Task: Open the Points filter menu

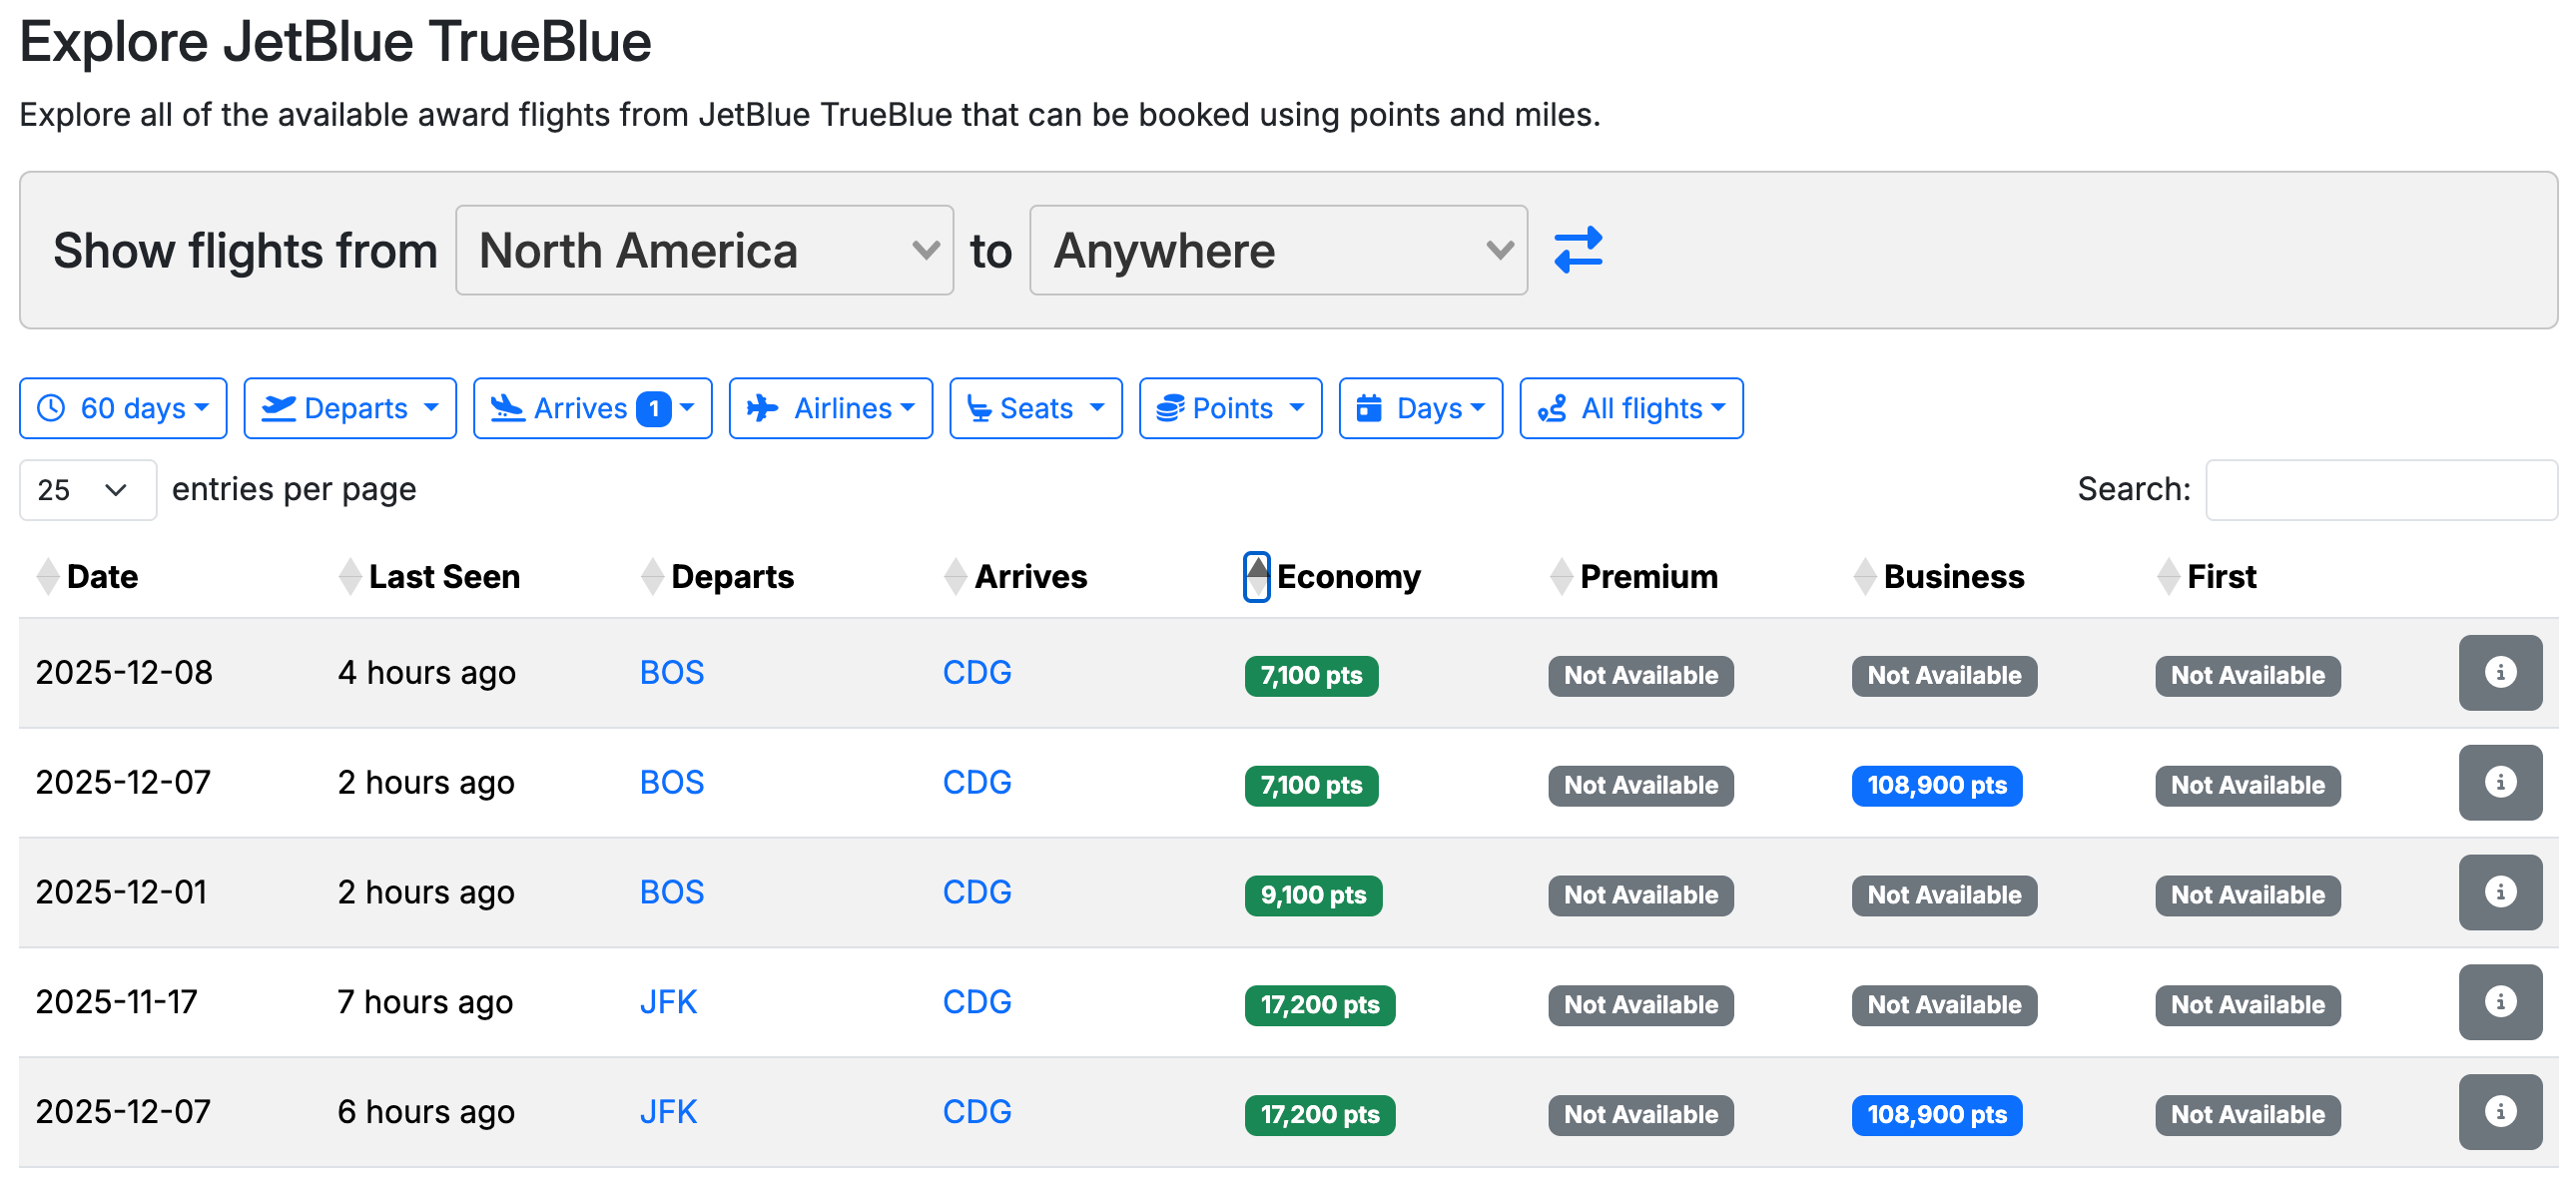Action: tap(1230, 408)
